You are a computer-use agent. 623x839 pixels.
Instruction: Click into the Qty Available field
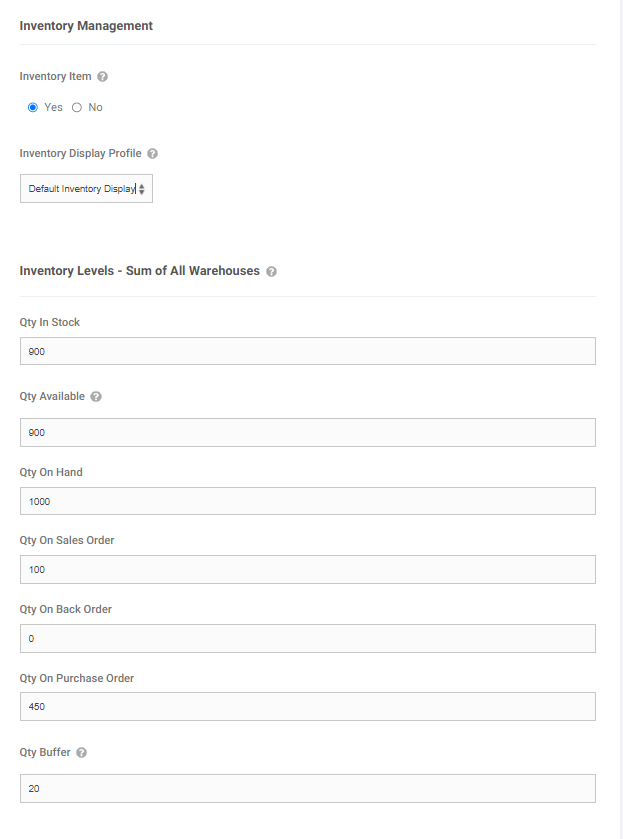click(x=308, y=432)
